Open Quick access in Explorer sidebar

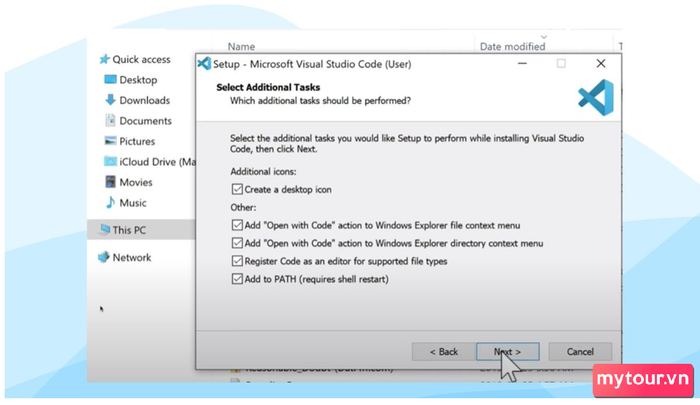[x=141, y=59]
